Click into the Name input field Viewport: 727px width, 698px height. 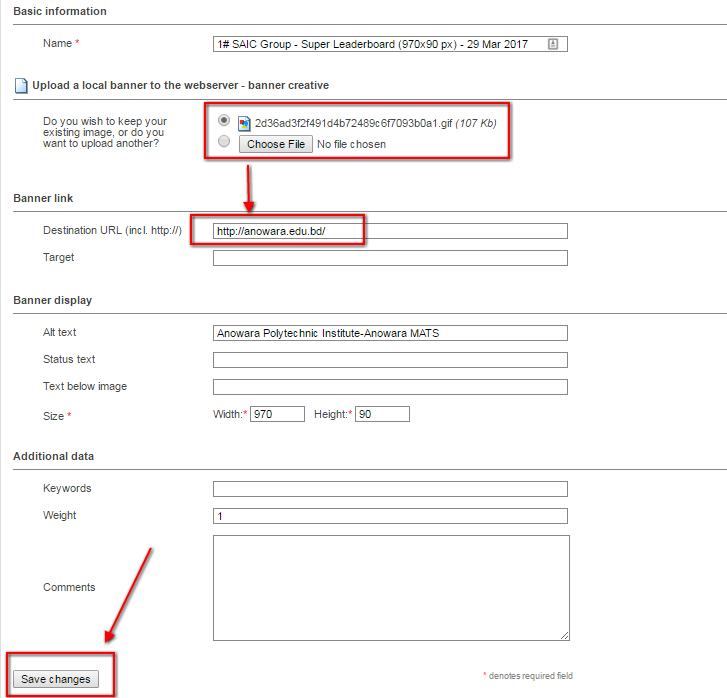[x=390, y=44]
